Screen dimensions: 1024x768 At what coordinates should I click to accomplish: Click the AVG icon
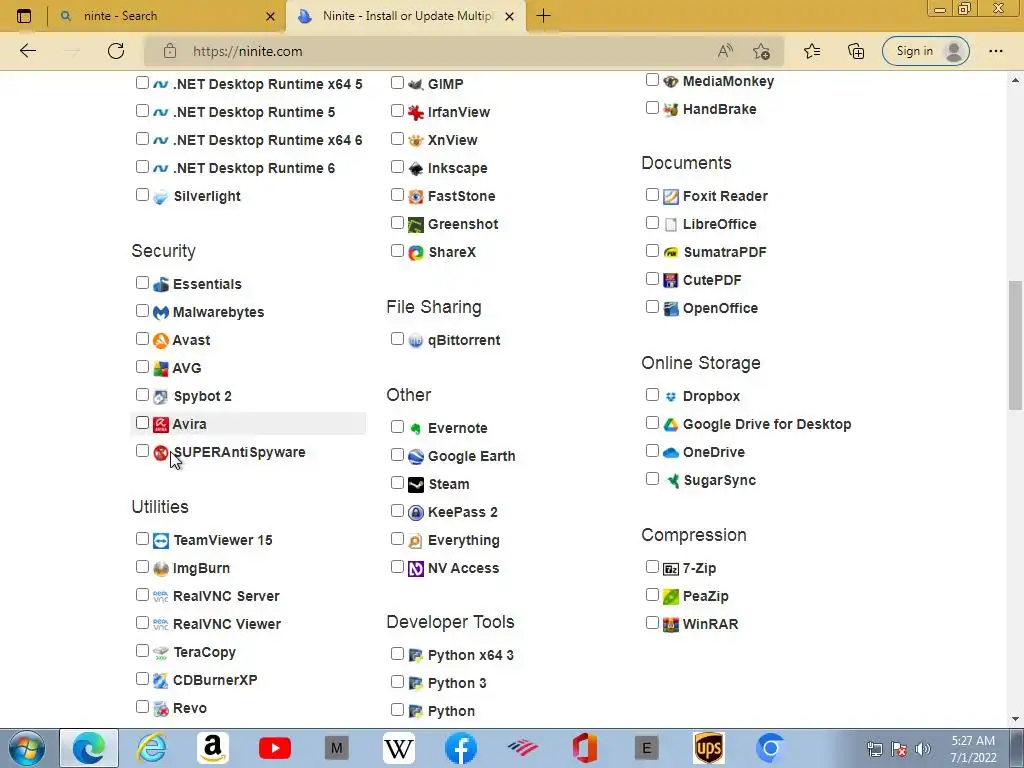[x=161, y=368]
